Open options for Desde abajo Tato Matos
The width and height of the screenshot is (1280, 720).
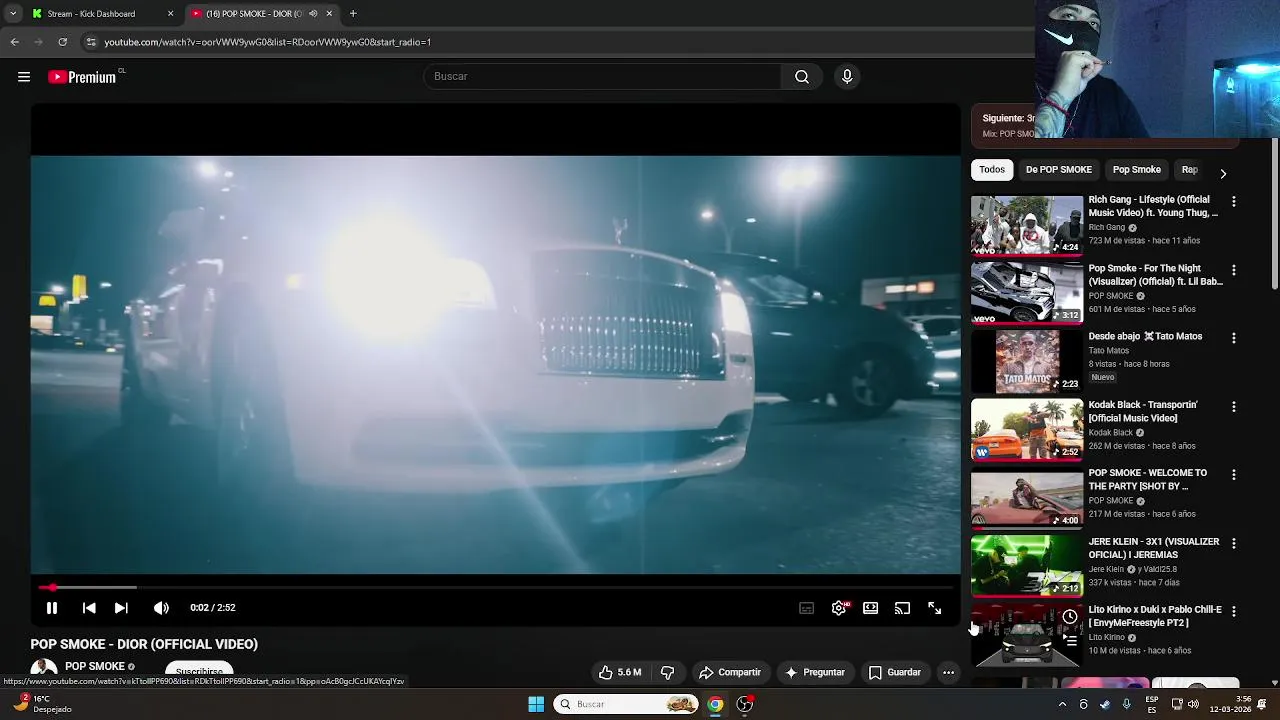[x=1234, y=339]
